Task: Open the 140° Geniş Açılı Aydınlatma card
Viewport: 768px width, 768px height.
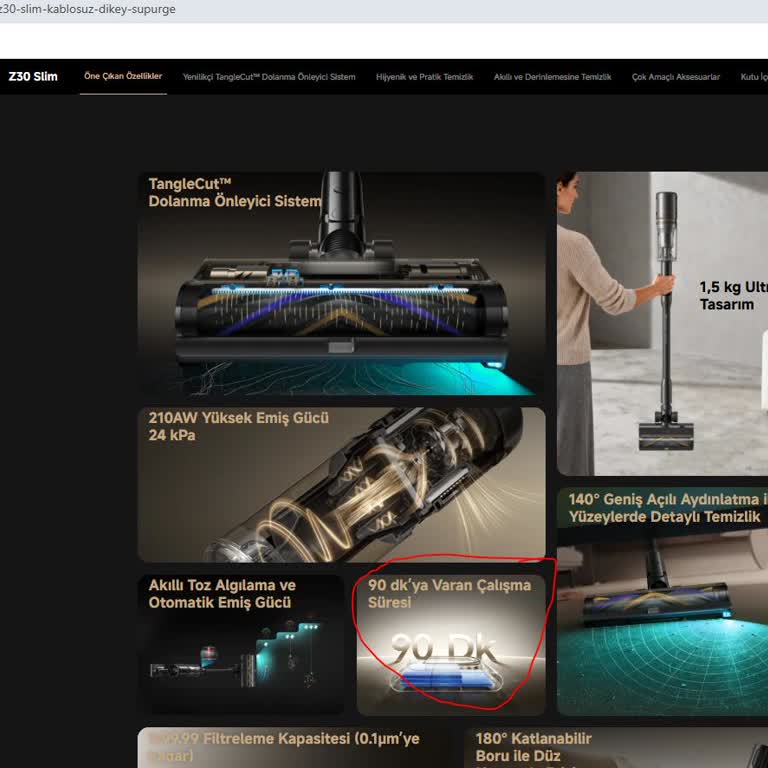Action: (662, 601)
